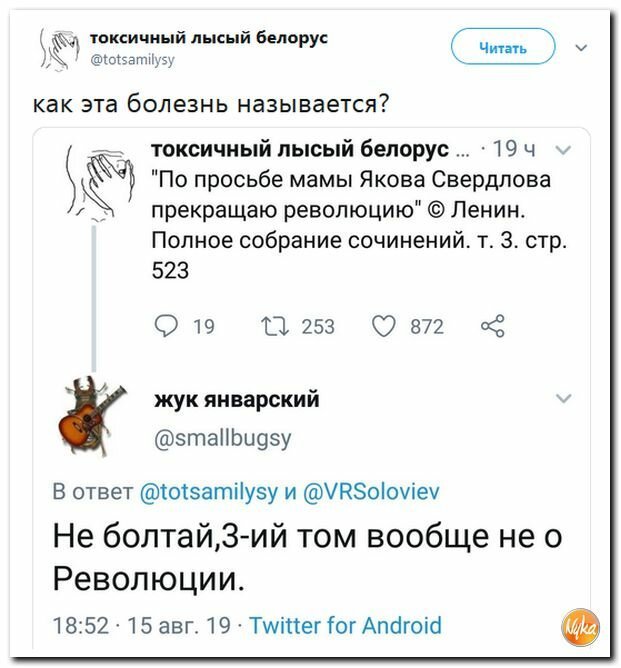Click the reply speech bubble icon
Image resolution: width=621 pixels, height=668 pixels.
(x=166, y=326)
